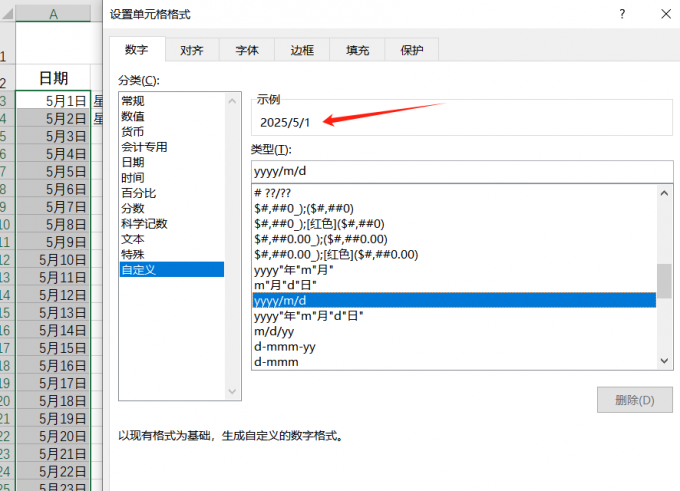The width and height of the screenshot is (680, 491).
Task: Click the 日期 header cell
Action: point(53,78)
